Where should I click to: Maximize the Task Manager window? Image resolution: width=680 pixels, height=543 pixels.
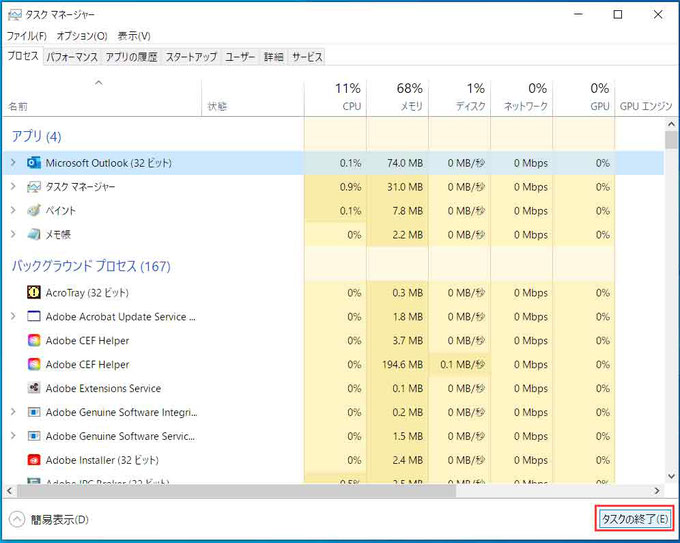coord(618,14)
